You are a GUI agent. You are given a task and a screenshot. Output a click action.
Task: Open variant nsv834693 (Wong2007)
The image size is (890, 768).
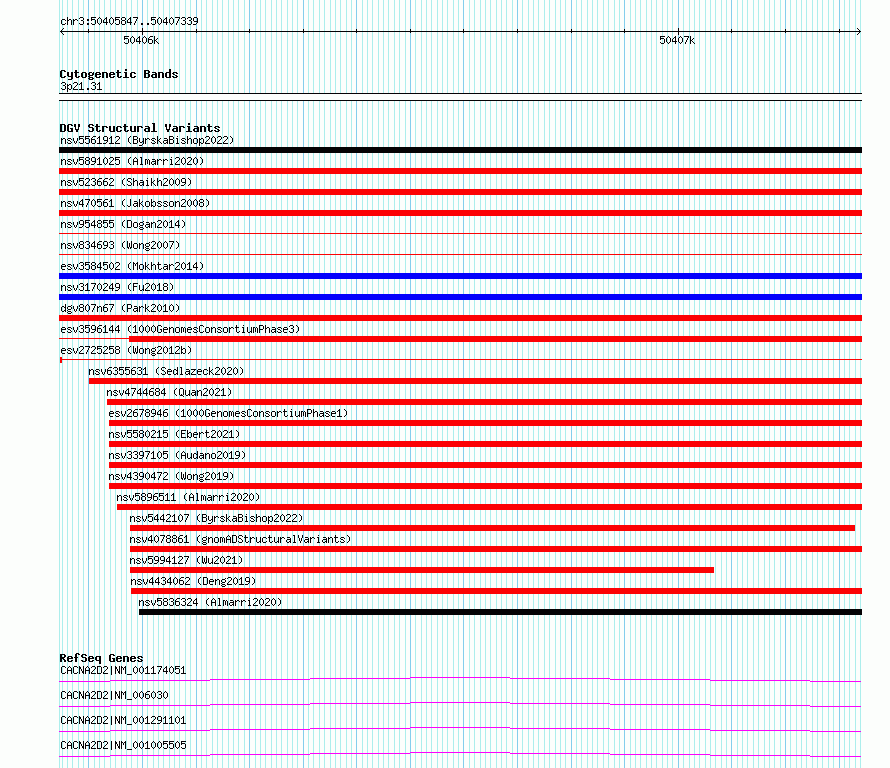[120, 245]
